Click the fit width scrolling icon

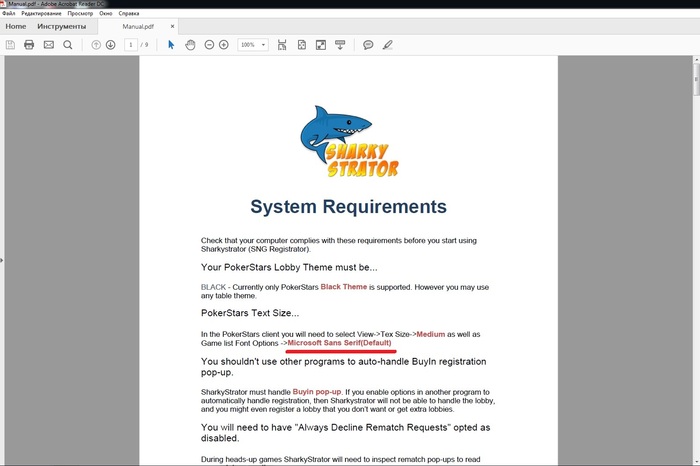(282, 45)
